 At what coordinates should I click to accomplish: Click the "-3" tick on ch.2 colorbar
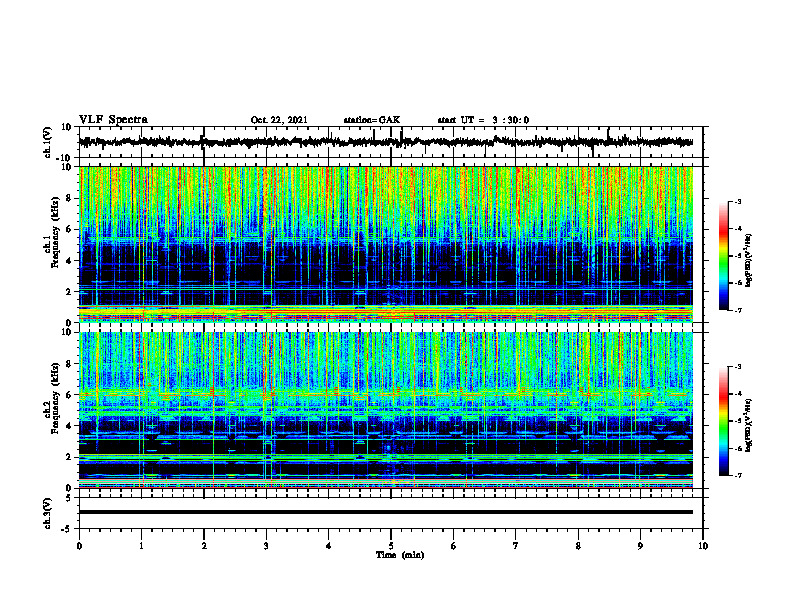pos(738,367)
